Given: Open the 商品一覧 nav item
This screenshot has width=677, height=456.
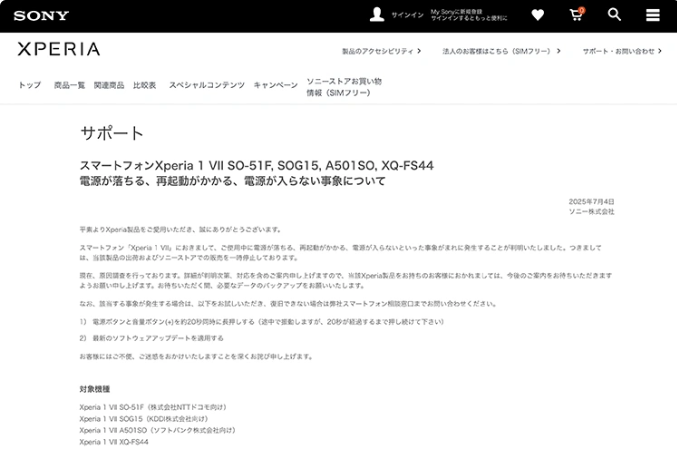Looking at the screenshot, I should (69, 85).
